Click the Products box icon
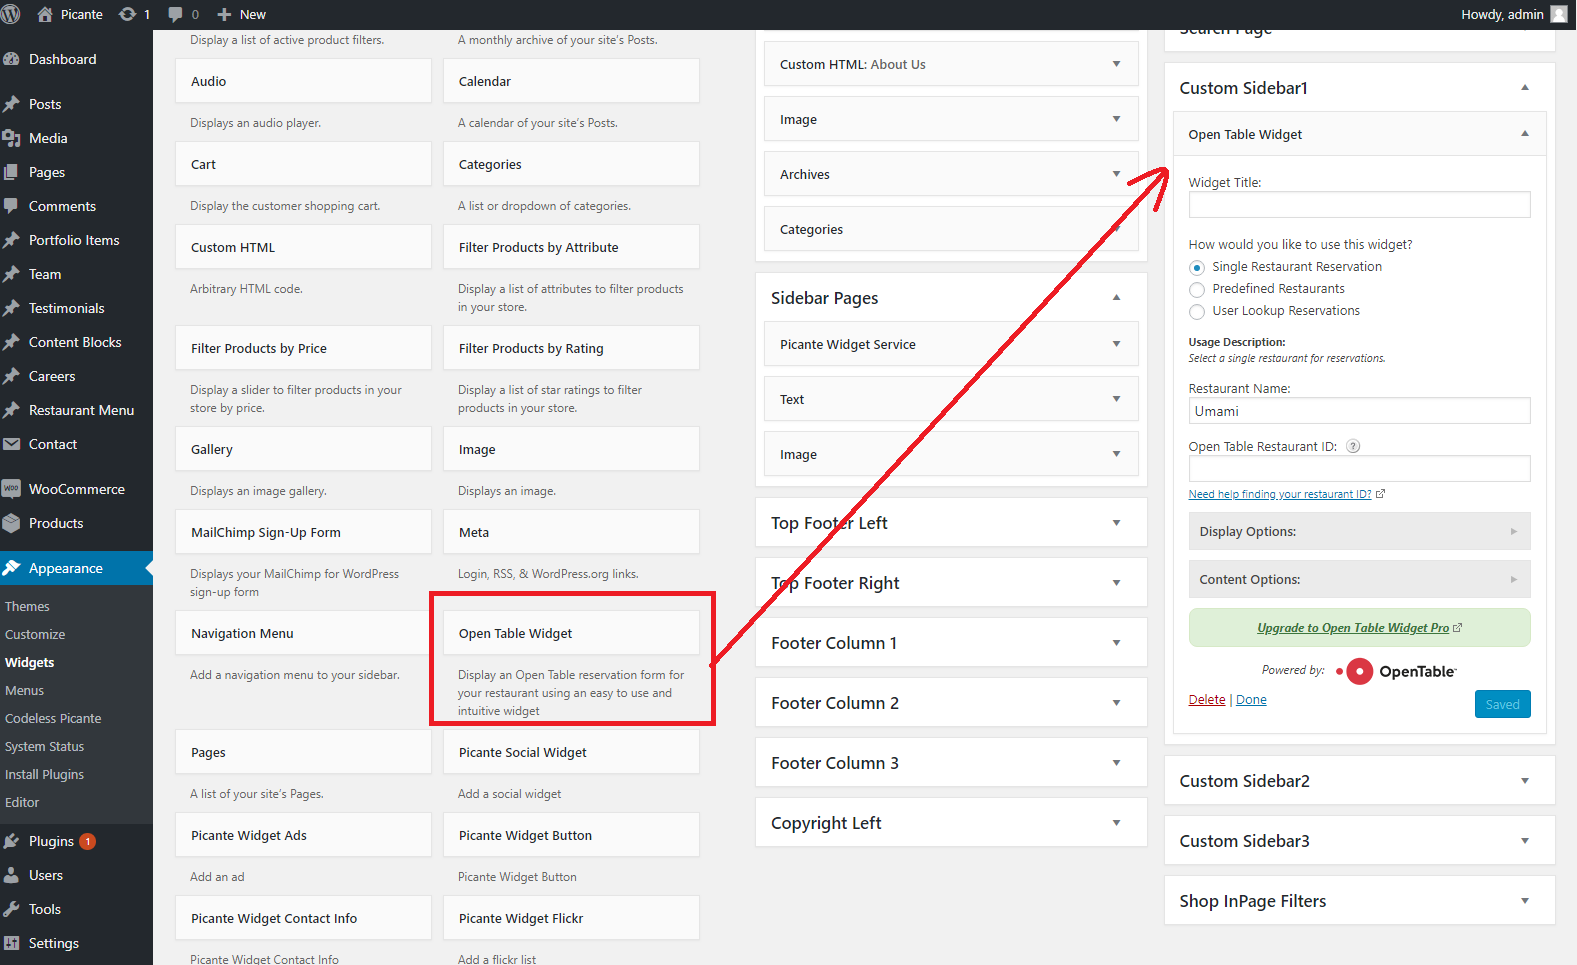 coord(11,523)
